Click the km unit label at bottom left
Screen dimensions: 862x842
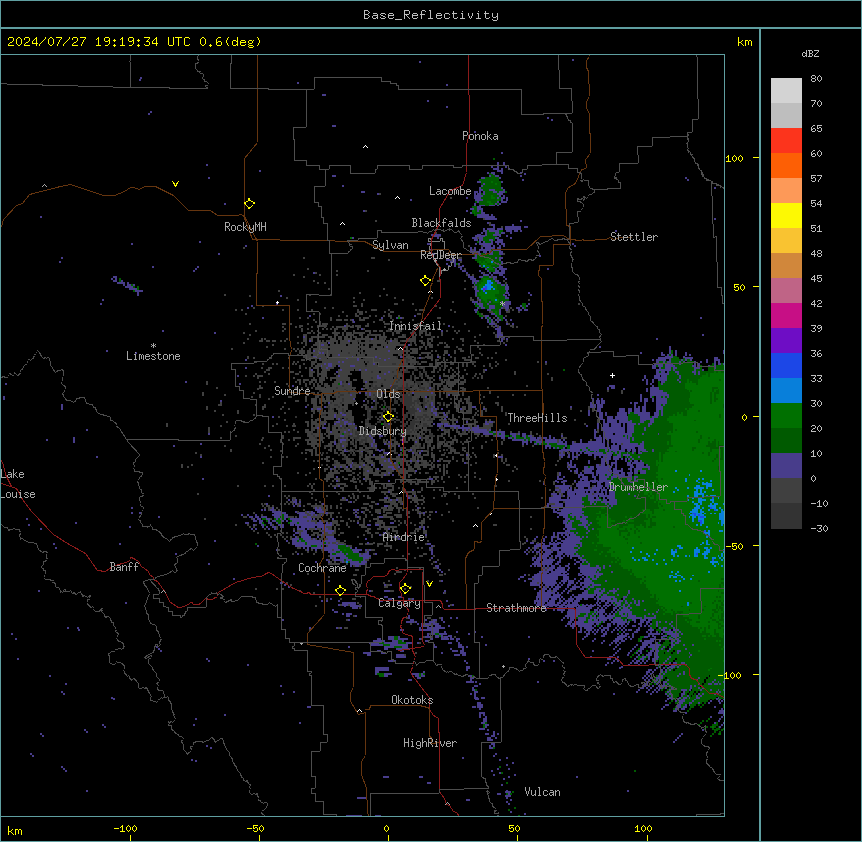click(x=15, y=830)
